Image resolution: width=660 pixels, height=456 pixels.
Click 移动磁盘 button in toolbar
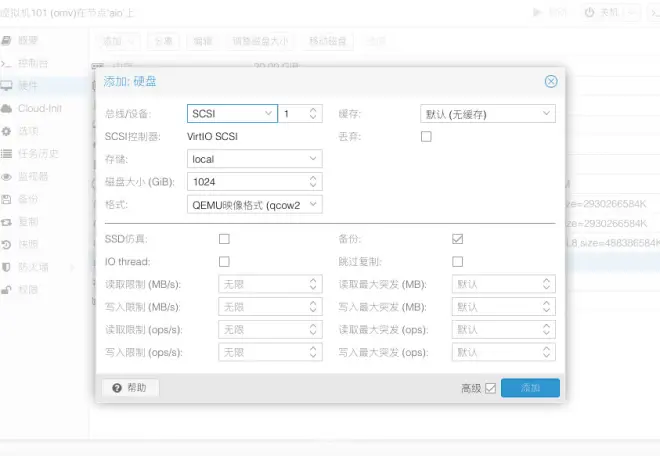pyautogui.click(x=327, y=41)
